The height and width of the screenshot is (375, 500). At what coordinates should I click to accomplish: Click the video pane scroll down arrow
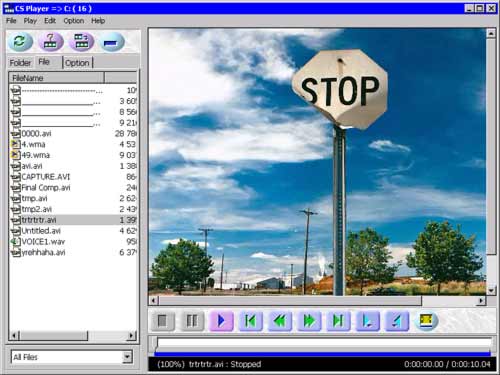tap(491, 291)
